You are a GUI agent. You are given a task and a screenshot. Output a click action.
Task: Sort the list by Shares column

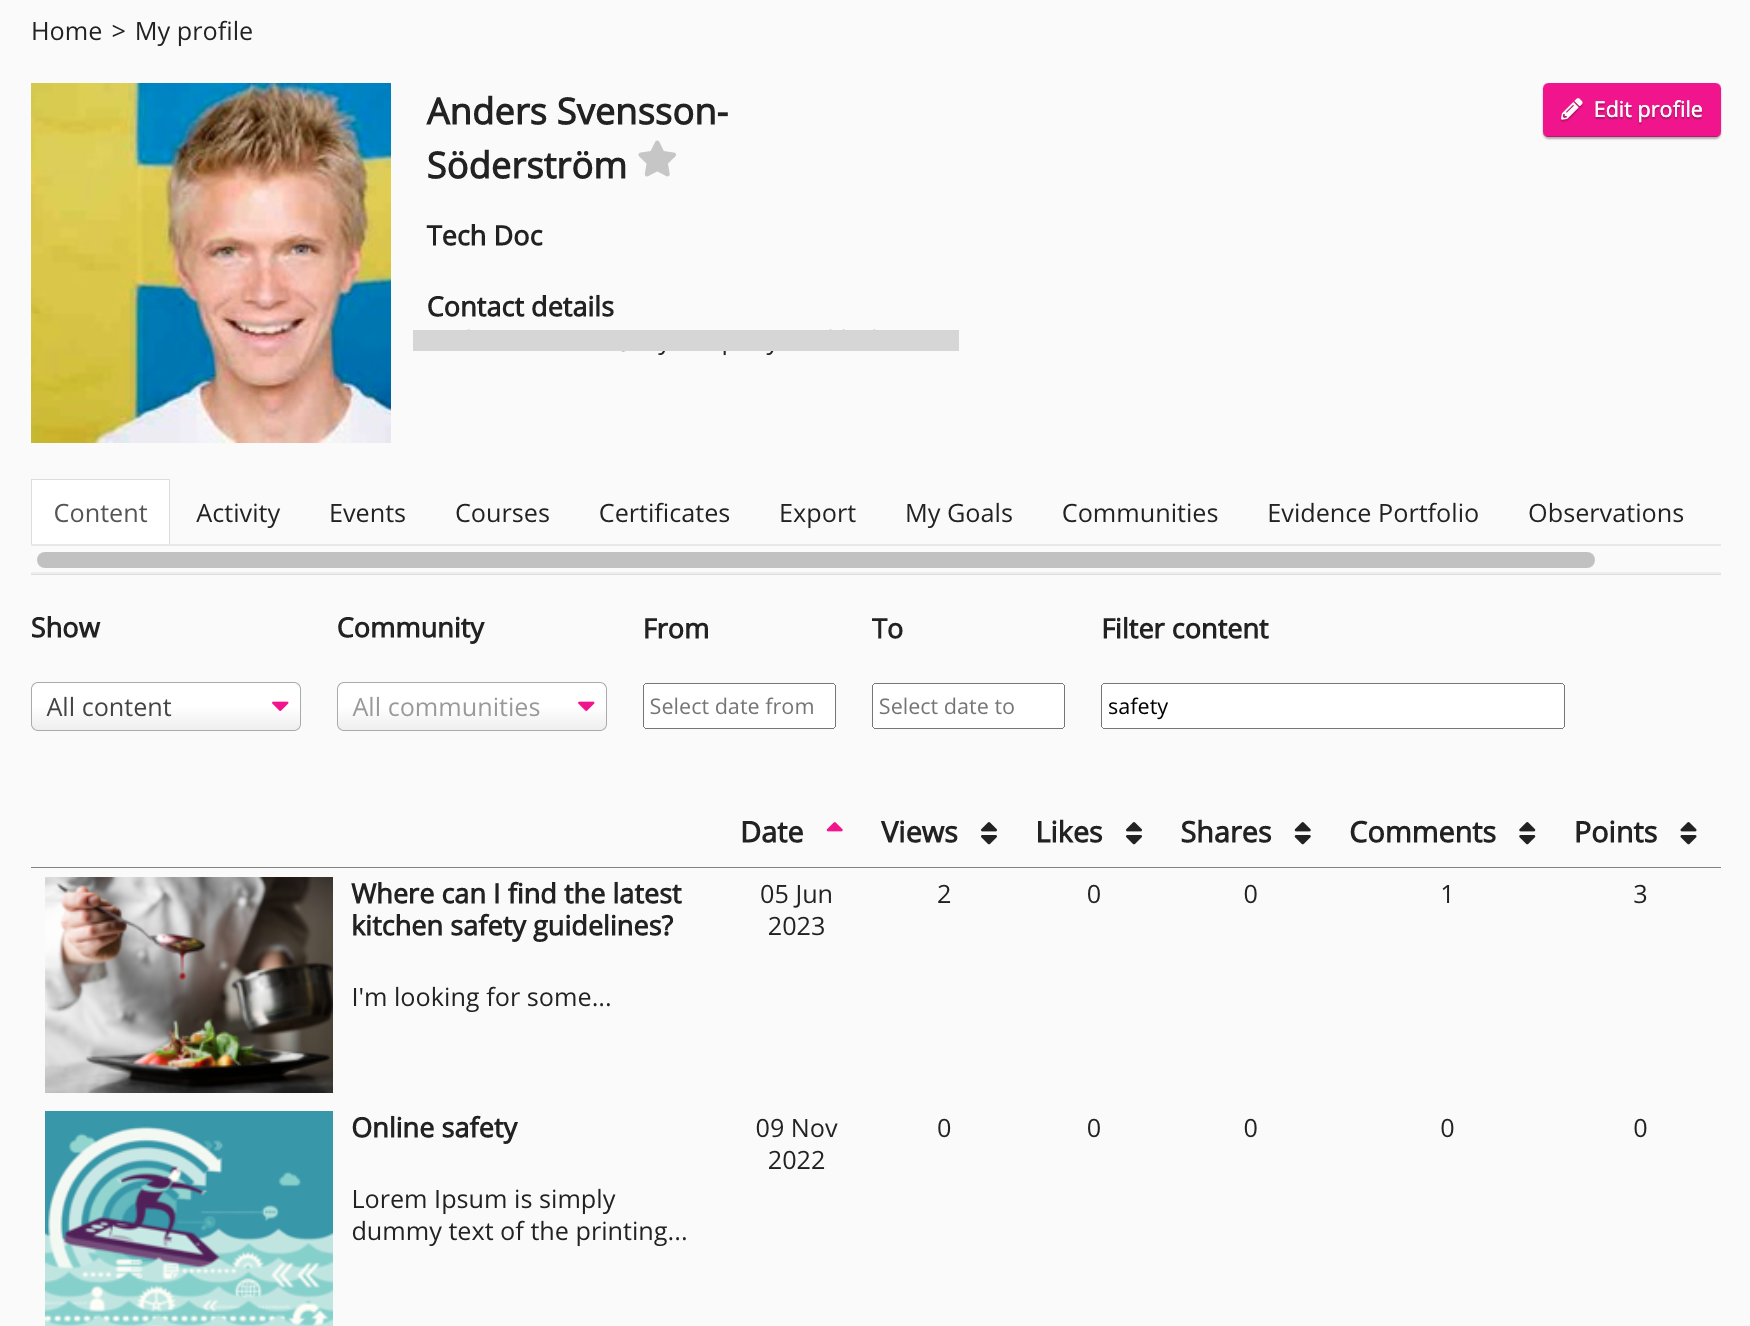pyautogui.click(x=1302, y=833)
